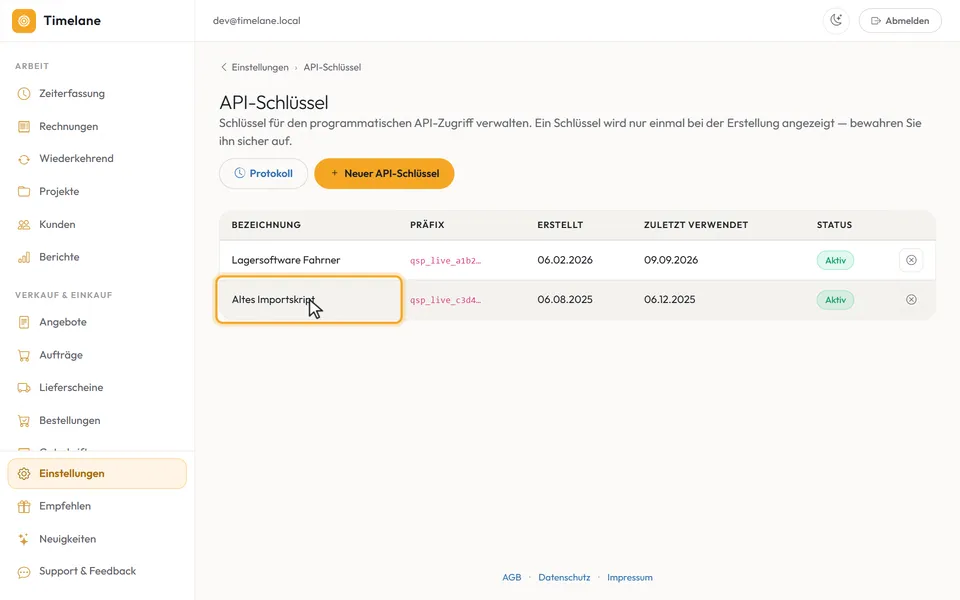Click the Einstellungen gear icon
960x600 pixels.
[24, 474]
